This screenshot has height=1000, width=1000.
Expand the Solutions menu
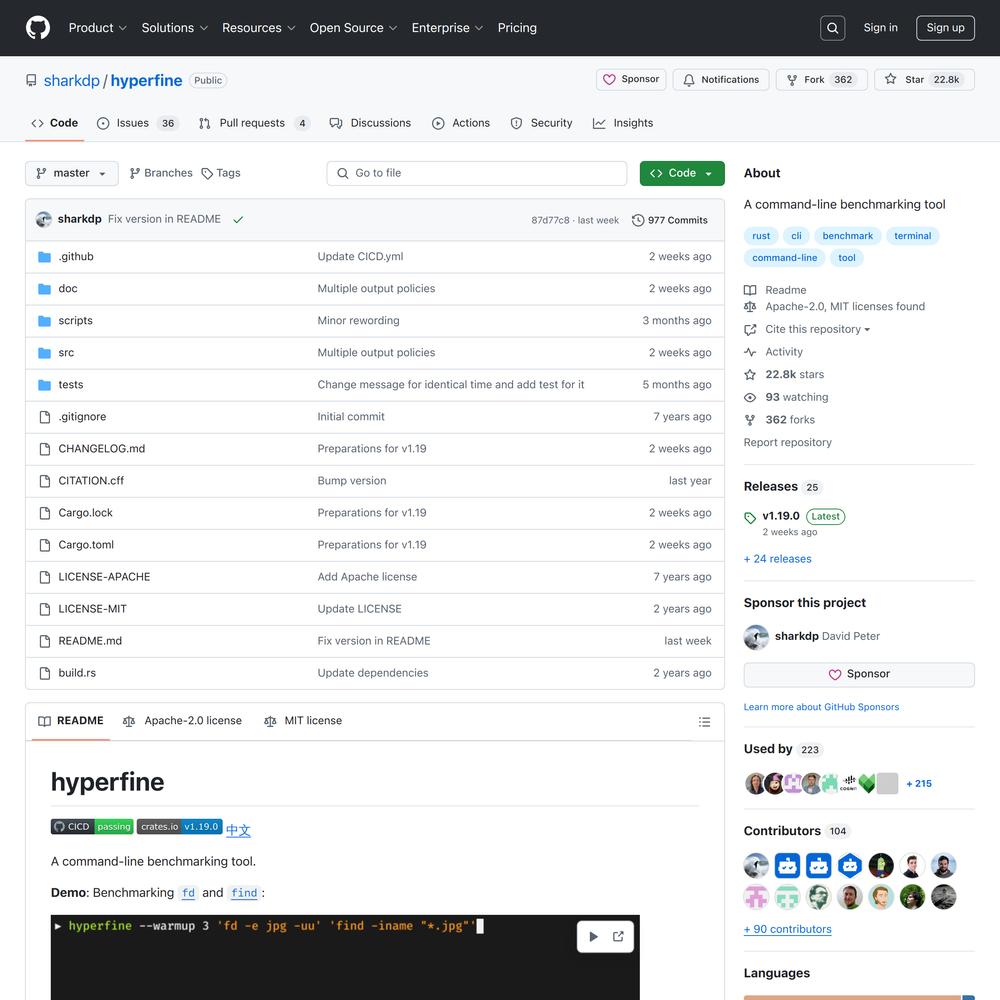174,28
